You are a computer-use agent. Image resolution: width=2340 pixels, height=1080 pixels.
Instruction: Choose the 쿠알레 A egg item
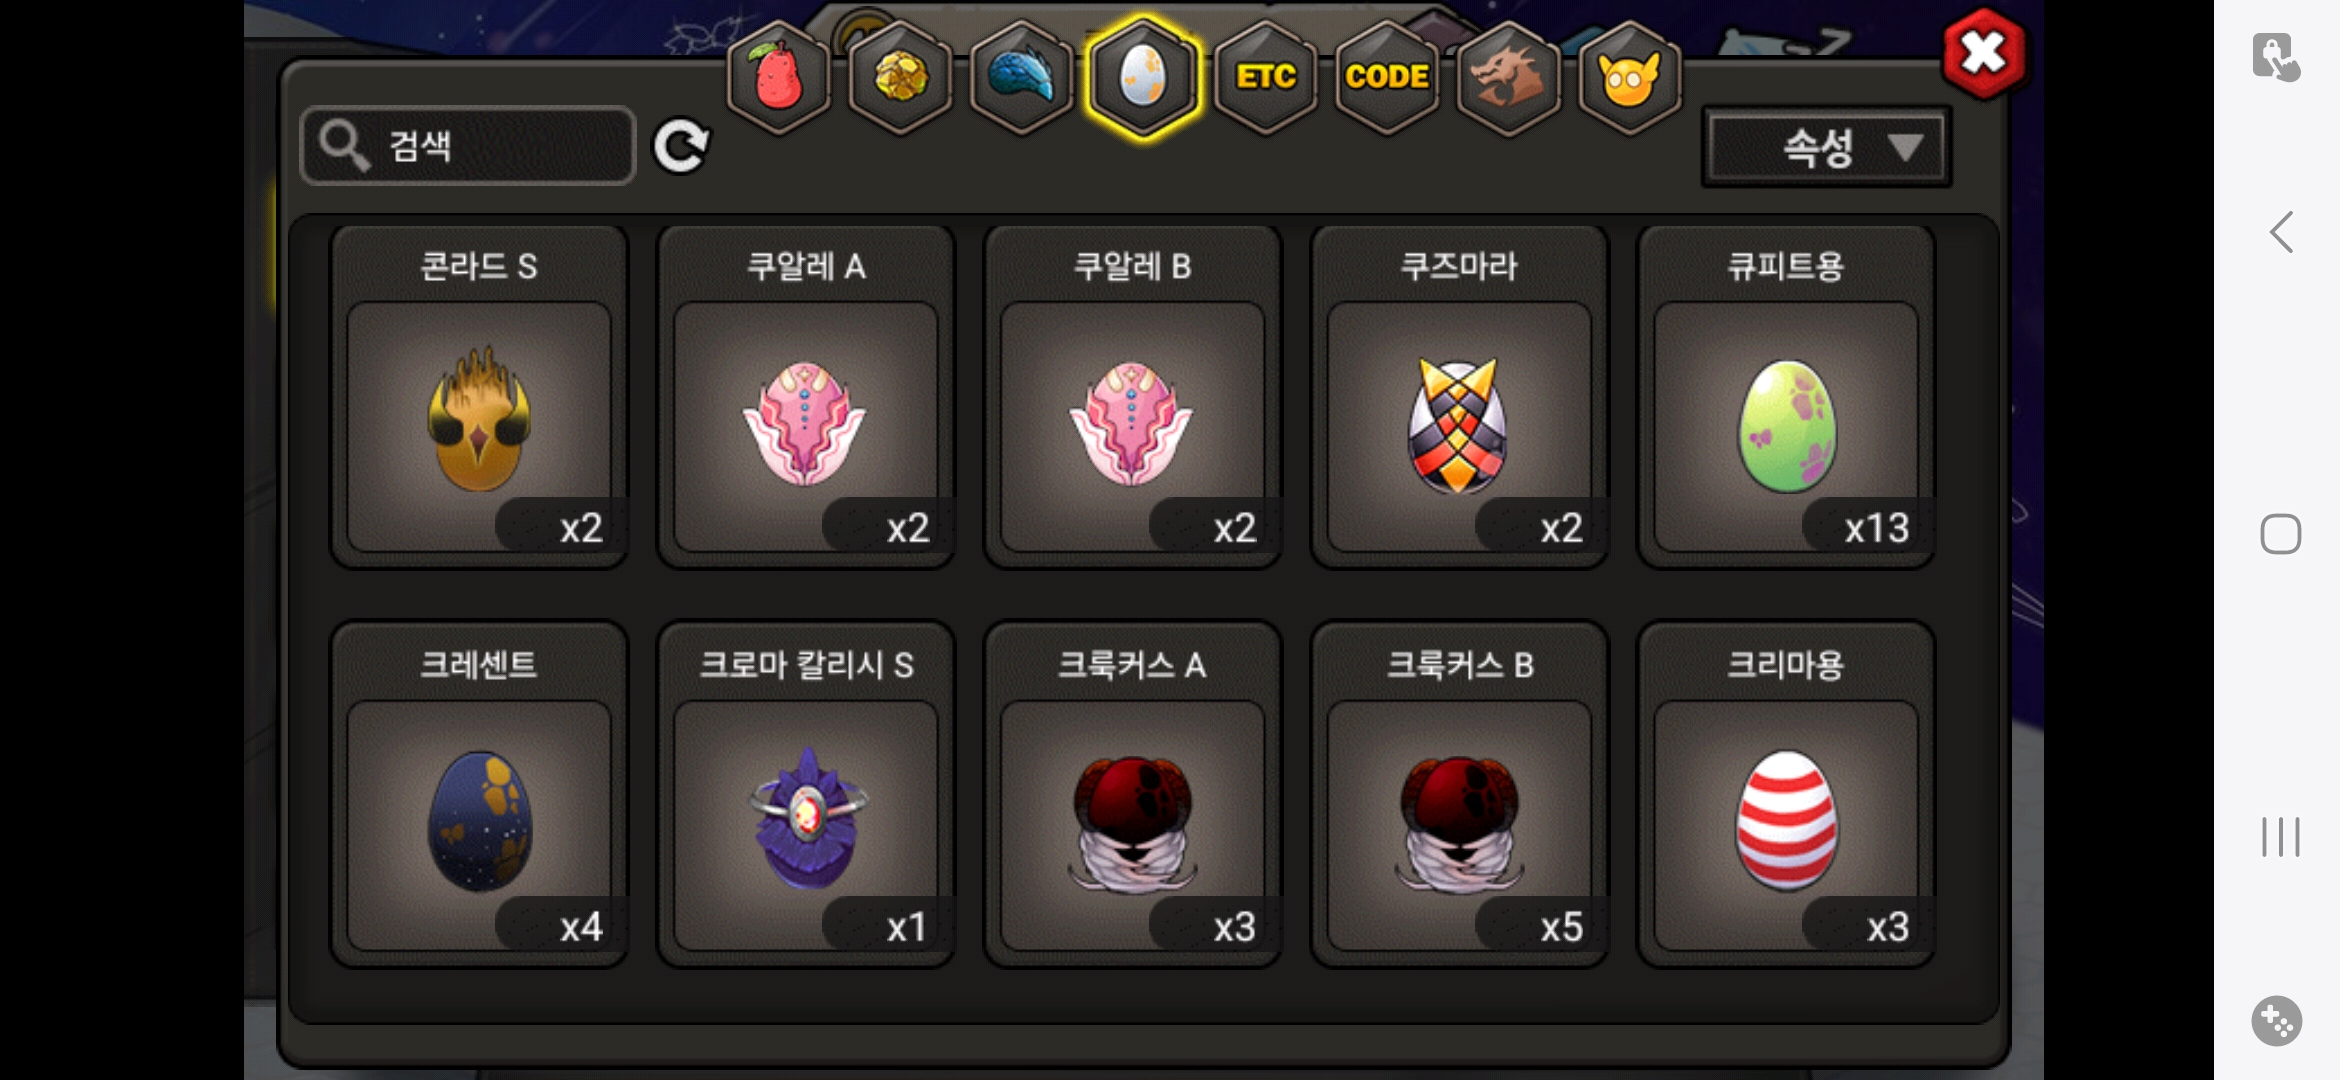coord(806,397)
